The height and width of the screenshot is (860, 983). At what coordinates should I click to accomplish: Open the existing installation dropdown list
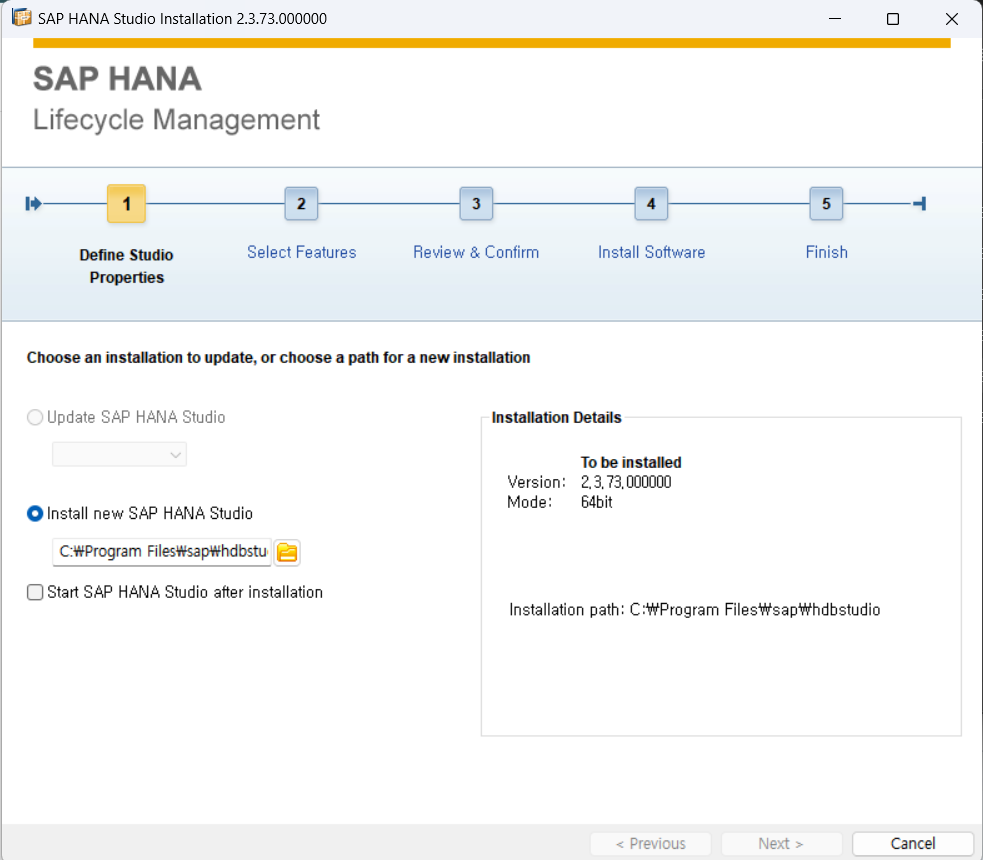(119, 454)
